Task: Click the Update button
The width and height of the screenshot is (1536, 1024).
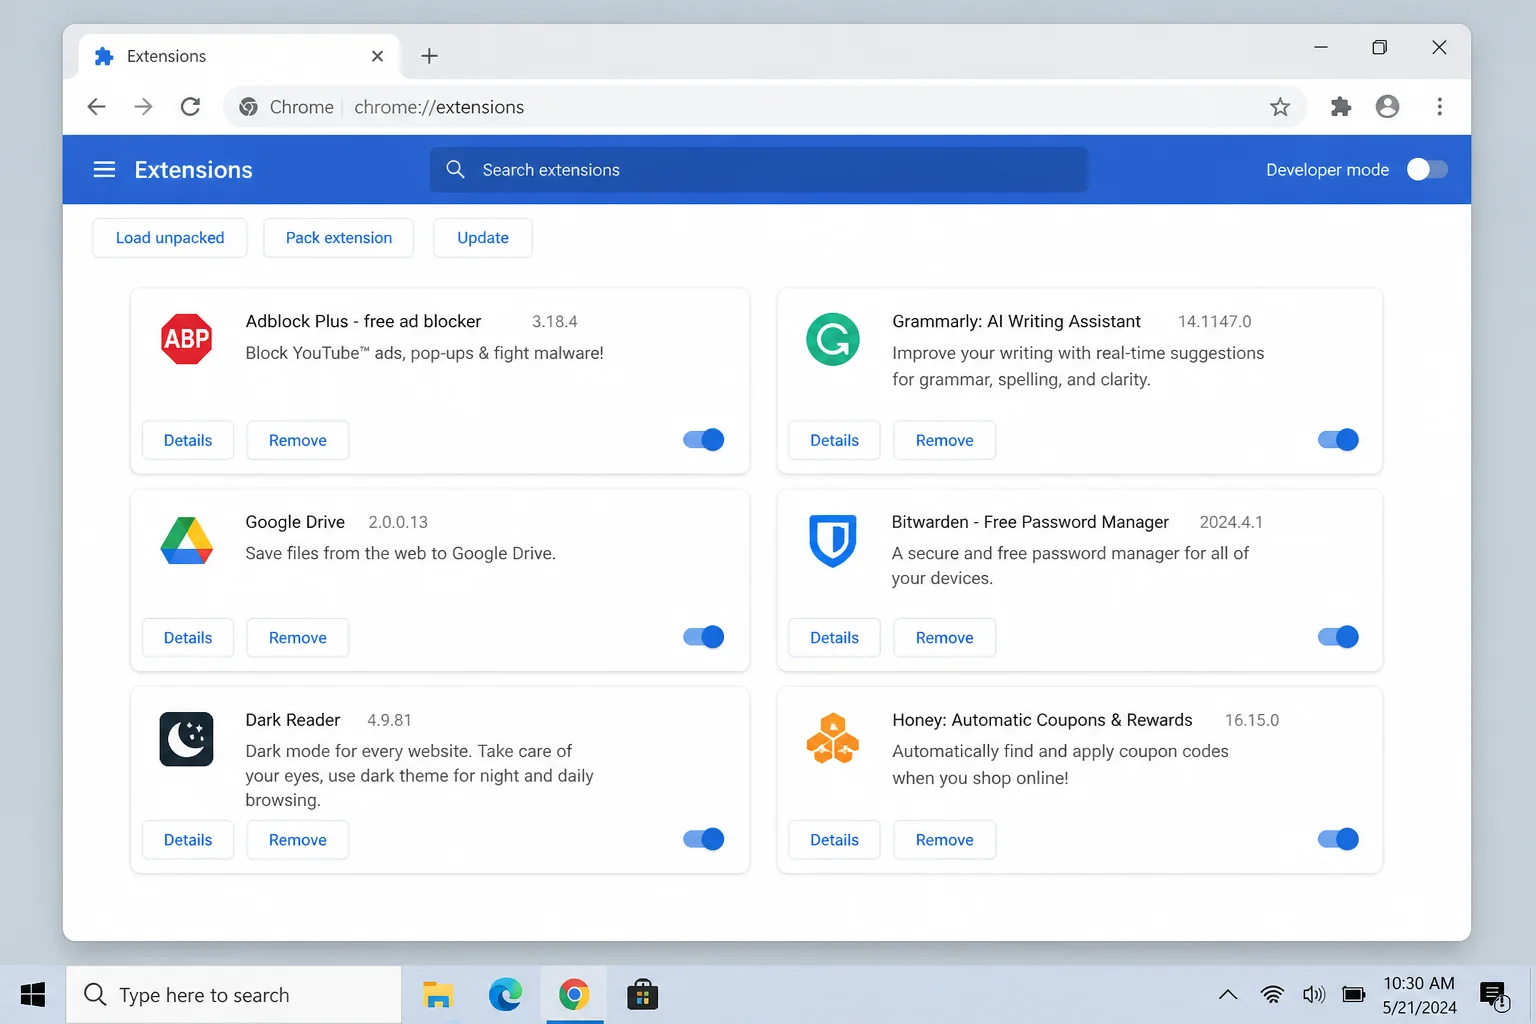Action: [x=483, y=238]
